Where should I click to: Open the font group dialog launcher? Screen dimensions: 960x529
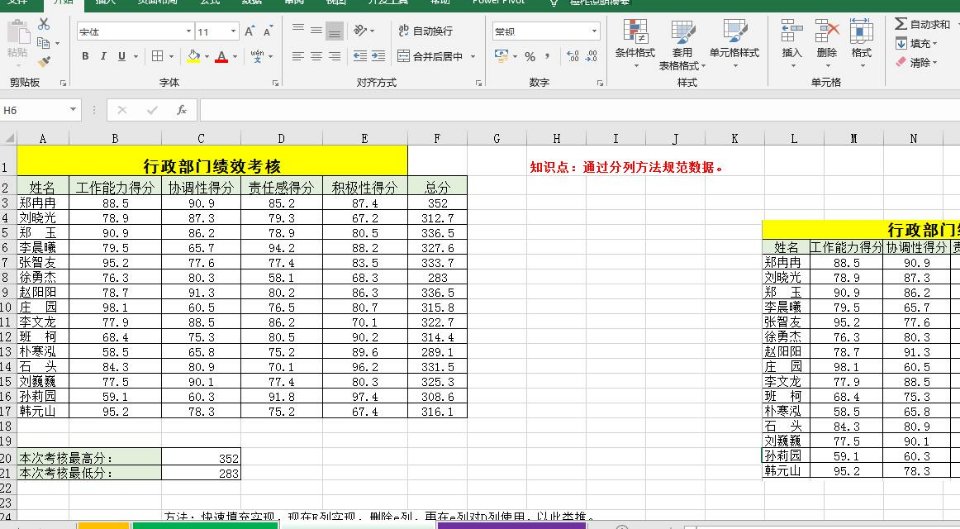(x=276, y=83)
